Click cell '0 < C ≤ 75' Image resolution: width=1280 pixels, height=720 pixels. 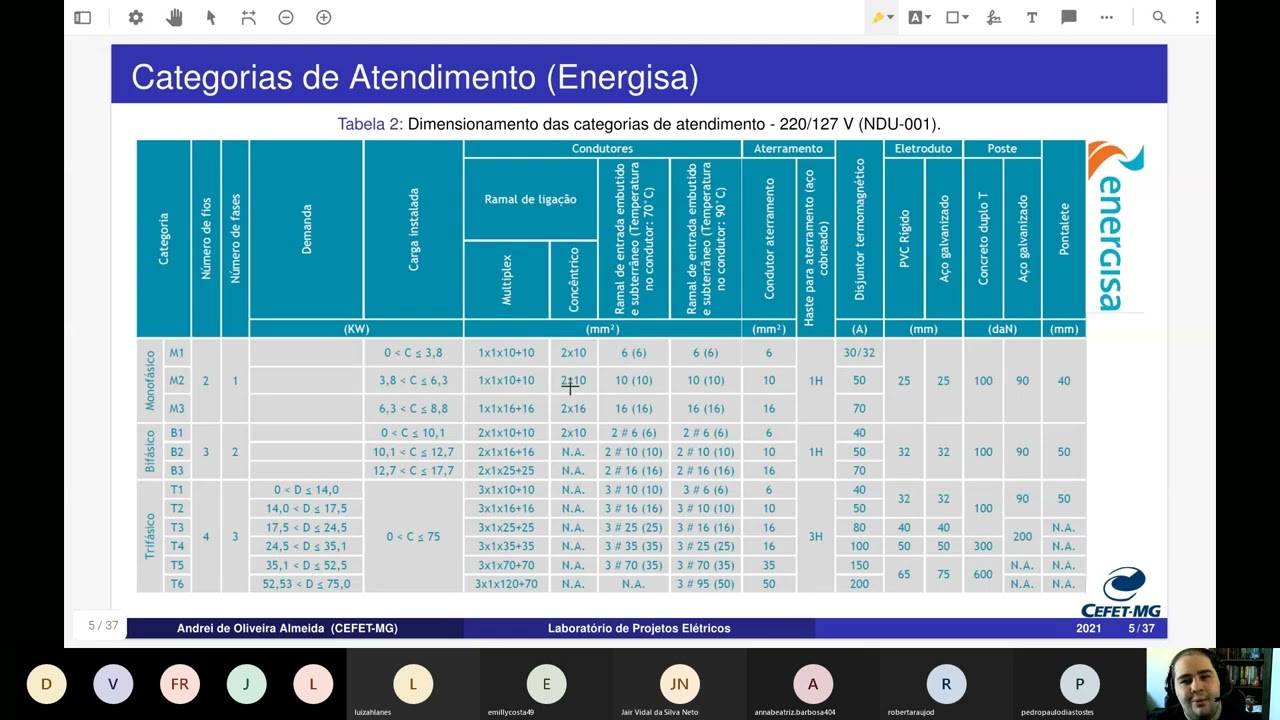(413, 537)
